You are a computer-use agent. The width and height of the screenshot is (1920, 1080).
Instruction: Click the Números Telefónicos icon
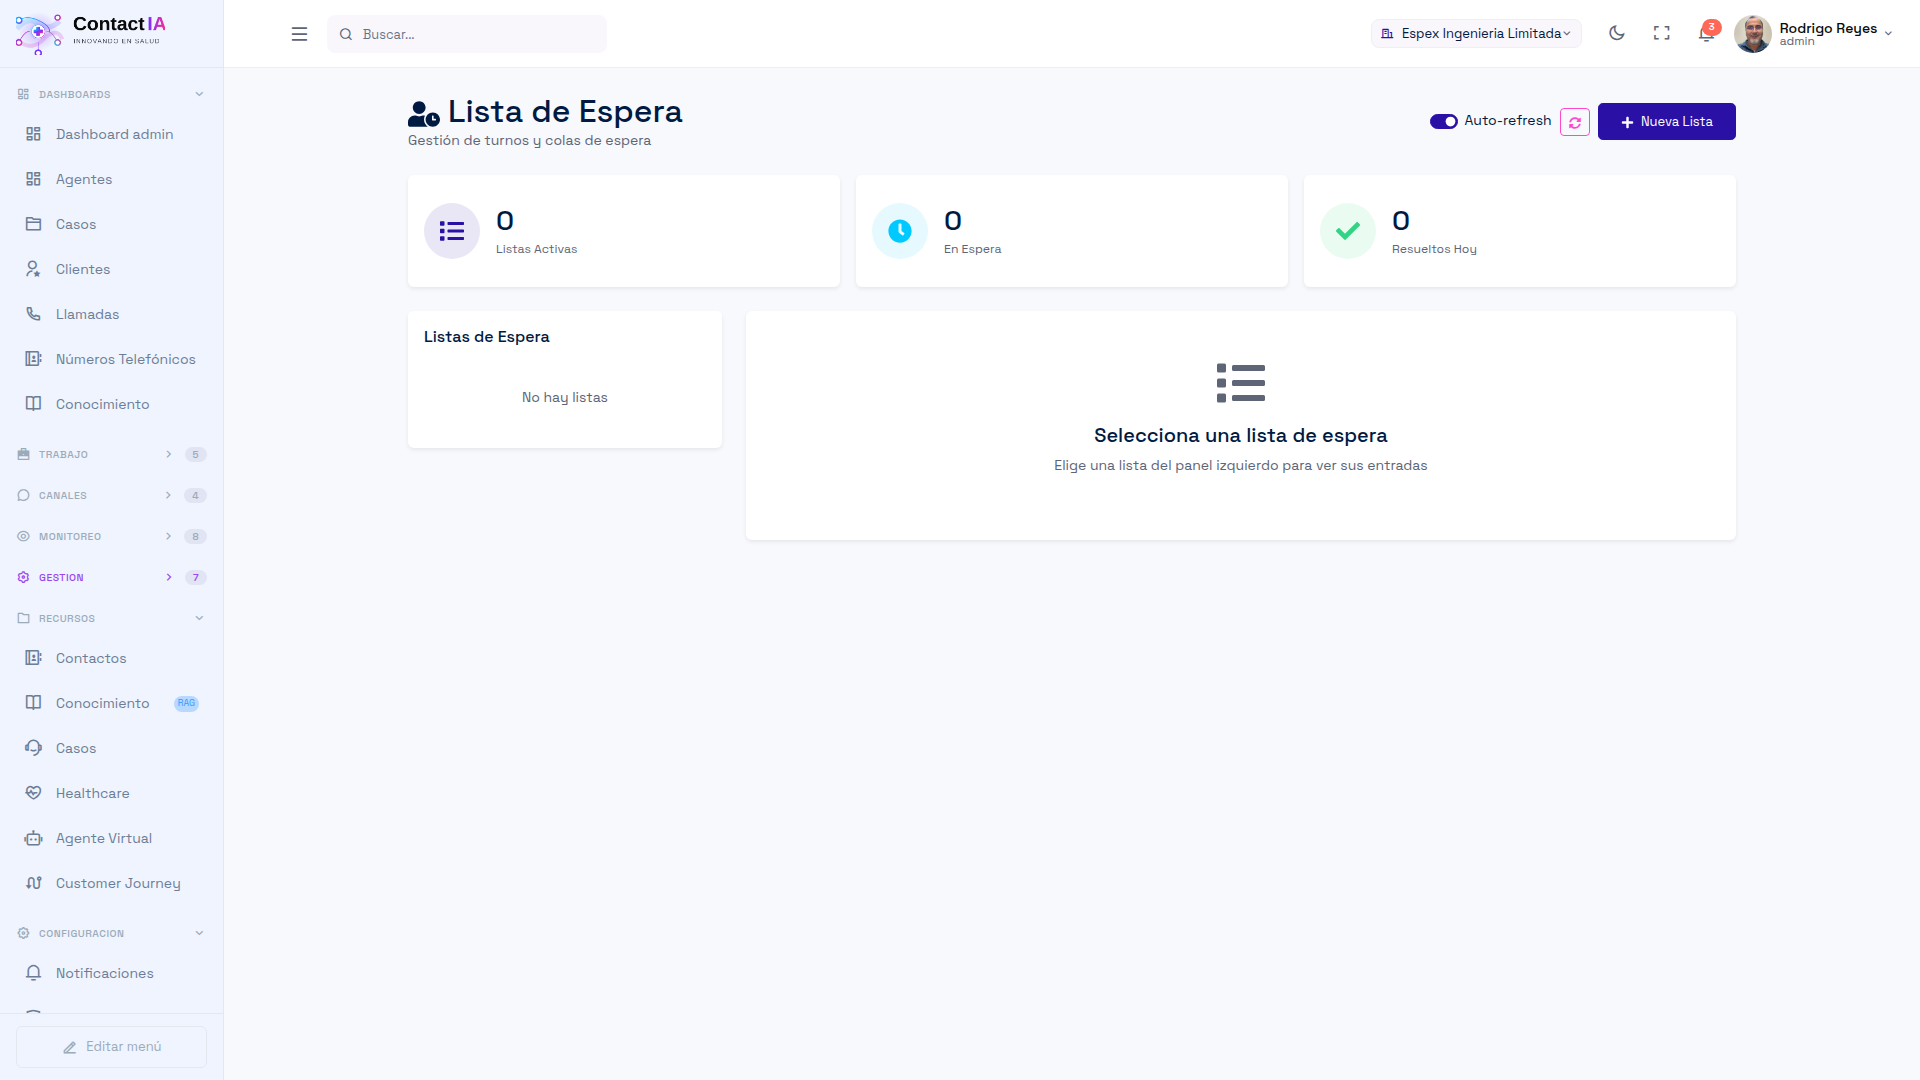(34, 358)
